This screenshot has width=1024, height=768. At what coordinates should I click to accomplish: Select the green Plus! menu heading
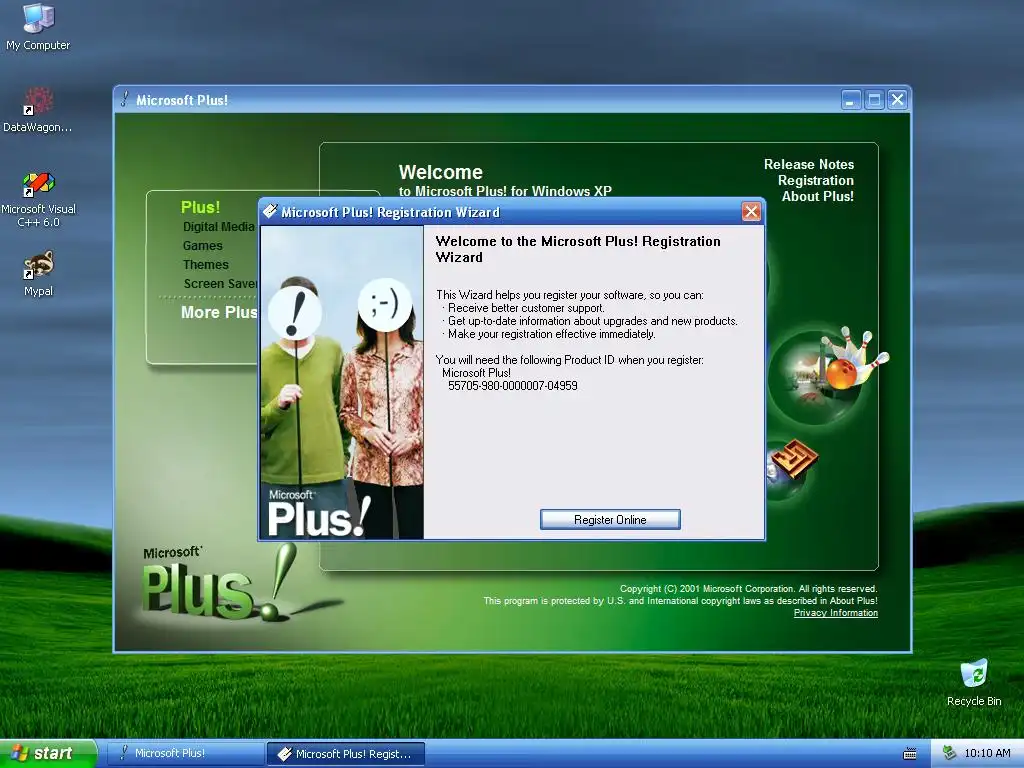(200, 207)
